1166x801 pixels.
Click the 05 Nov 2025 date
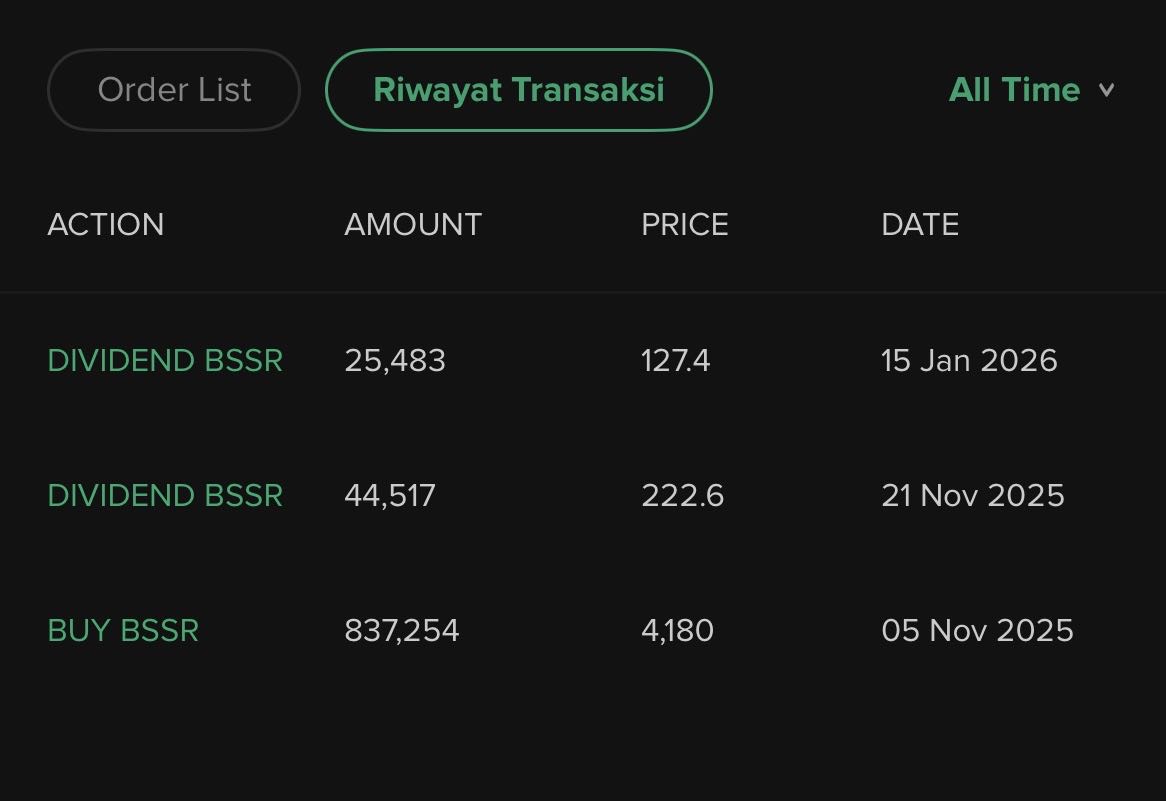pyautogui.click(x=977, y=630)
